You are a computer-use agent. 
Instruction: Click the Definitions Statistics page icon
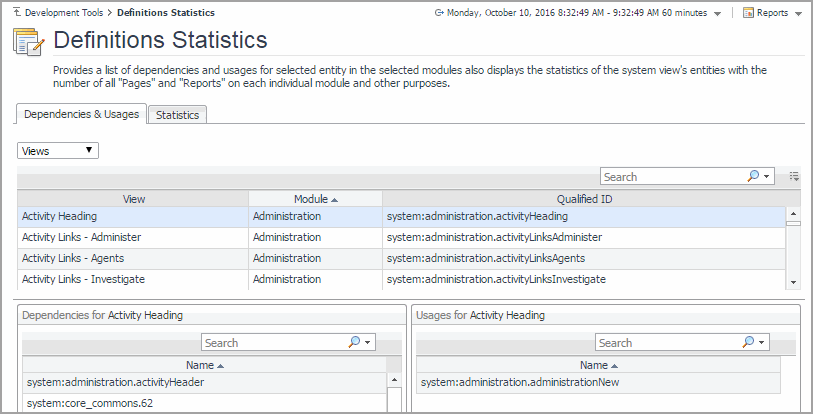tap(28, 42)
